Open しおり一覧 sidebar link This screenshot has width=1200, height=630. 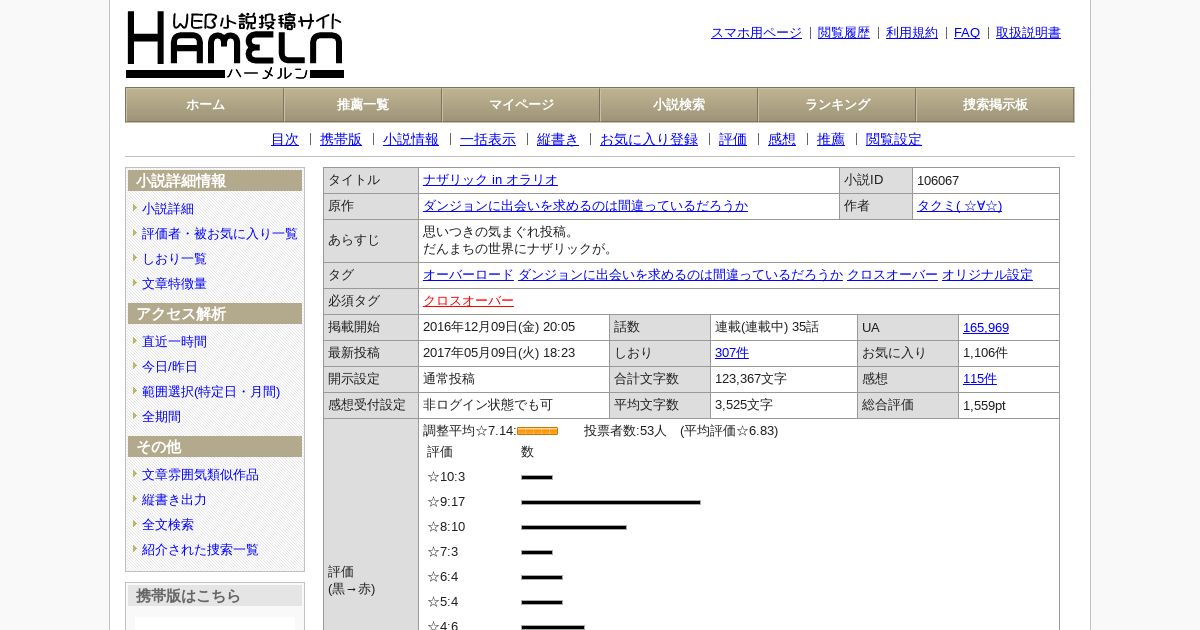(174, 259)
